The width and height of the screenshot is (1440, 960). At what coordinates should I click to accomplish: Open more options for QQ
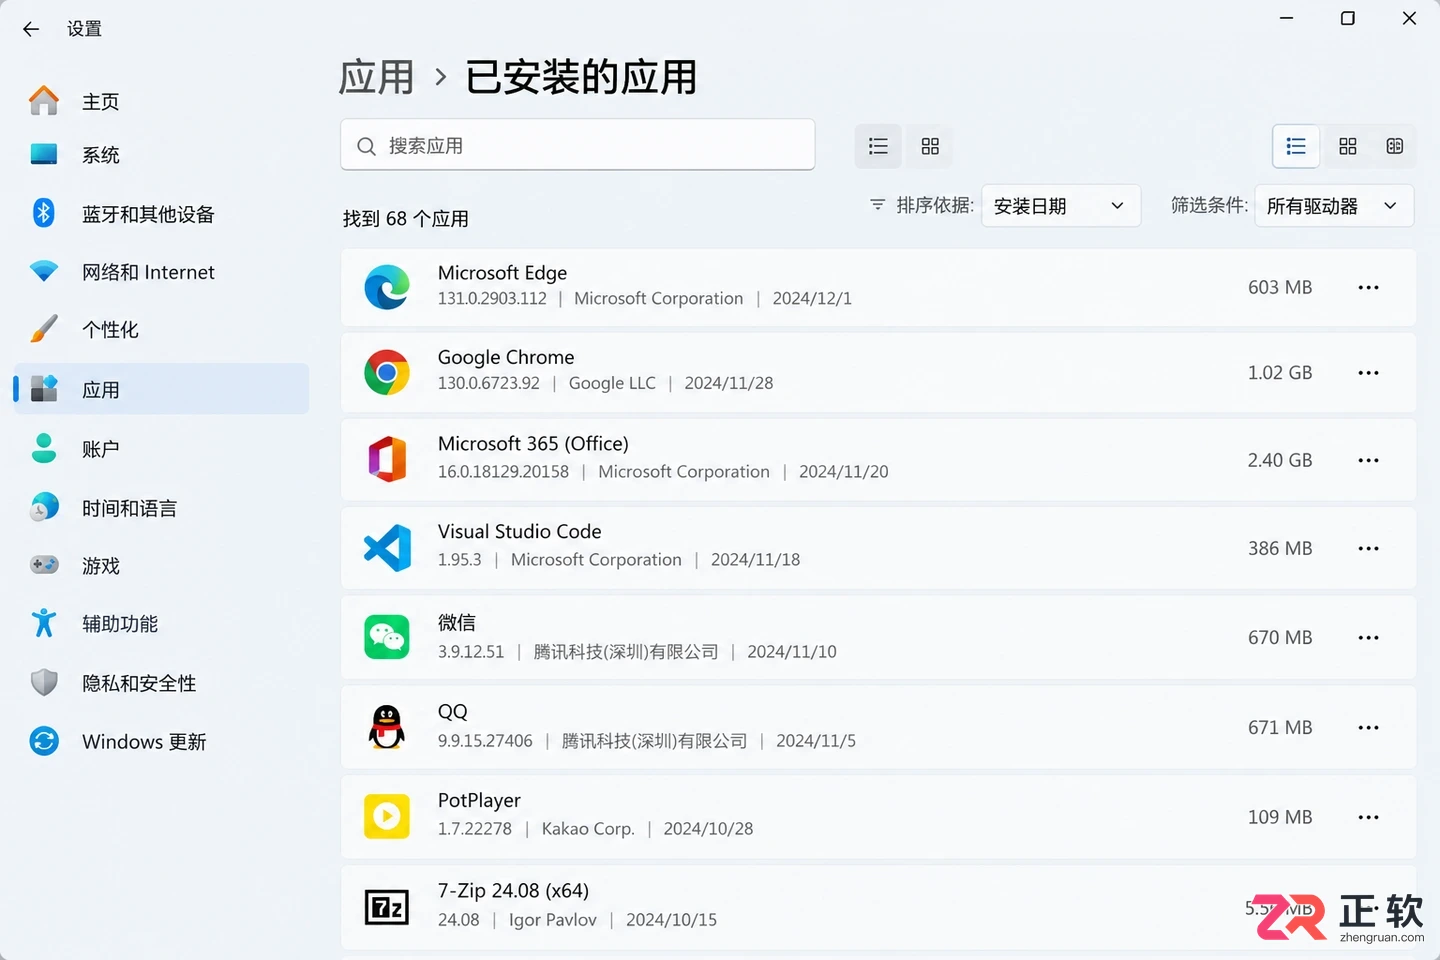pos(1368,728)
